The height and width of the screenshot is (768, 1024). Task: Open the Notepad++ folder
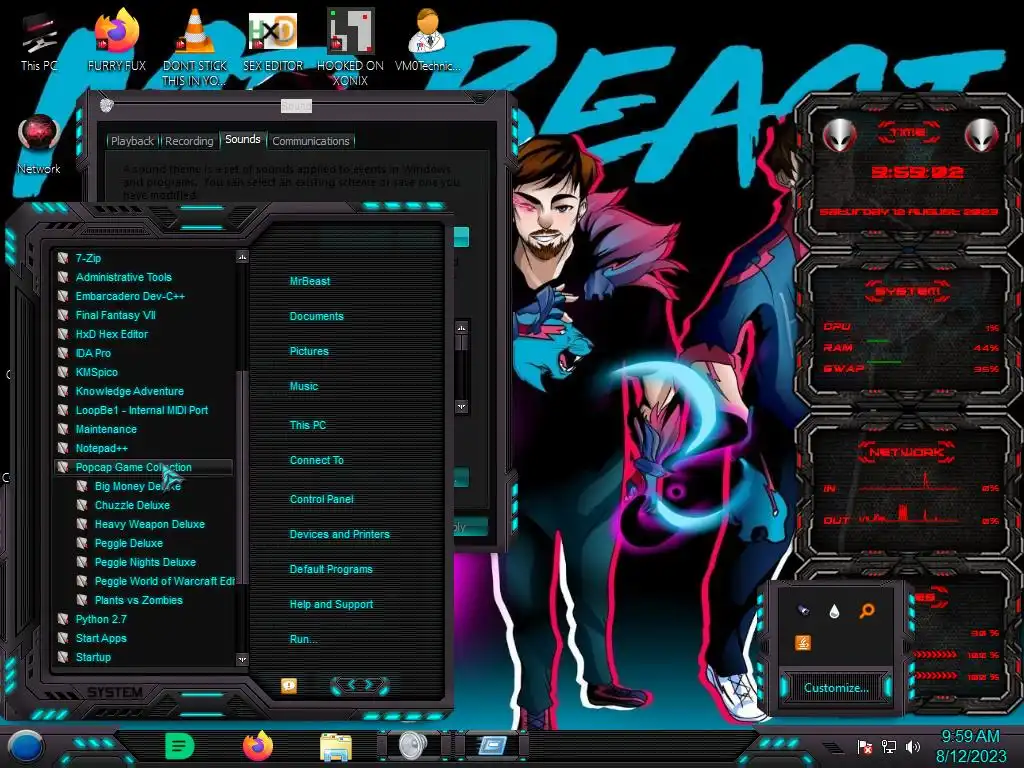[x=144, y=448]
